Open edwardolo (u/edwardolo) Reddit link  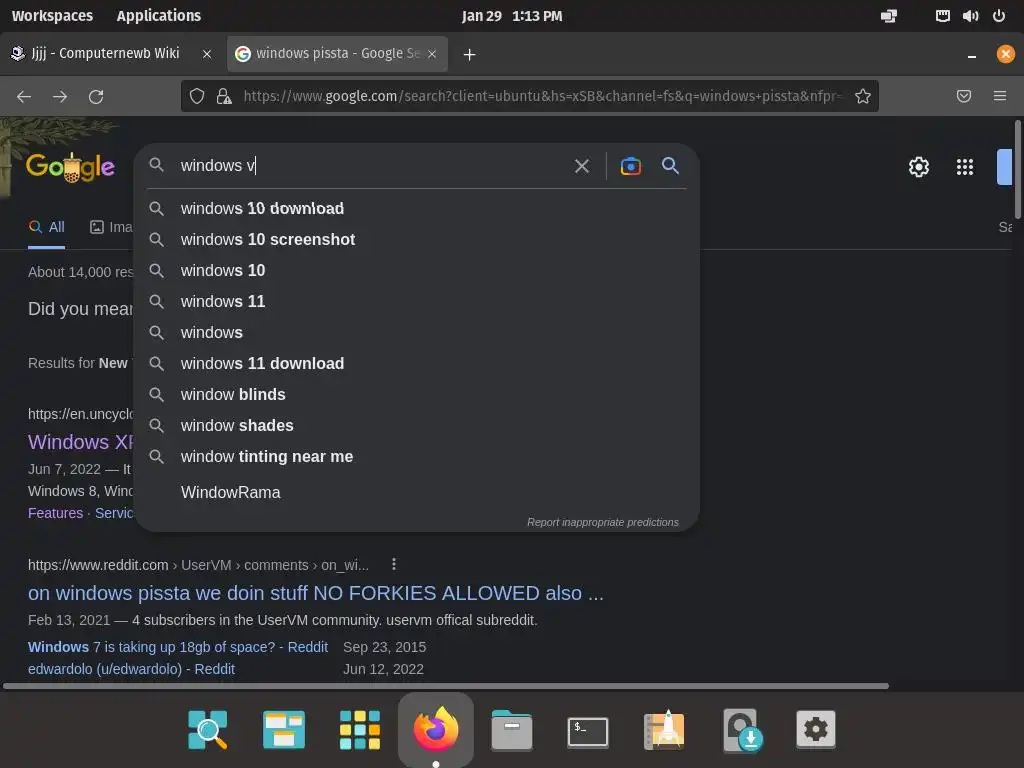[131, 669]
